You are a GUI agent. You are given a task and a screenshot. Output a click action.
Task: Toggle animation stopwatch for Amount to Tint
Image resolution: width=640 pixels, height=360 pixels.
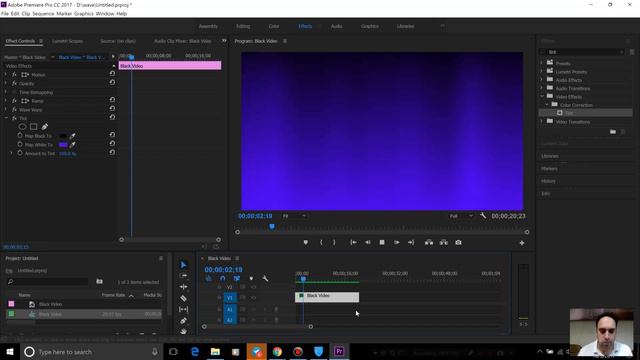20,153
